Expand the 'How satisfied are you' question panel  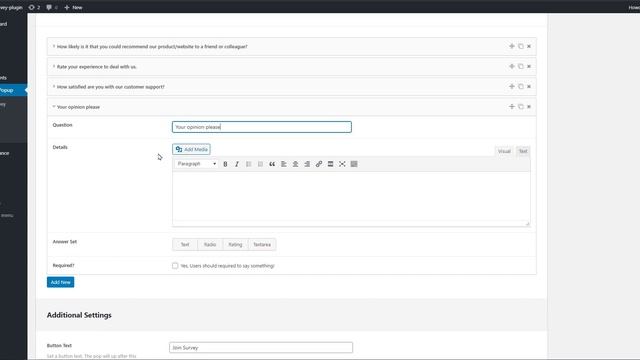(x=54, y=87)
